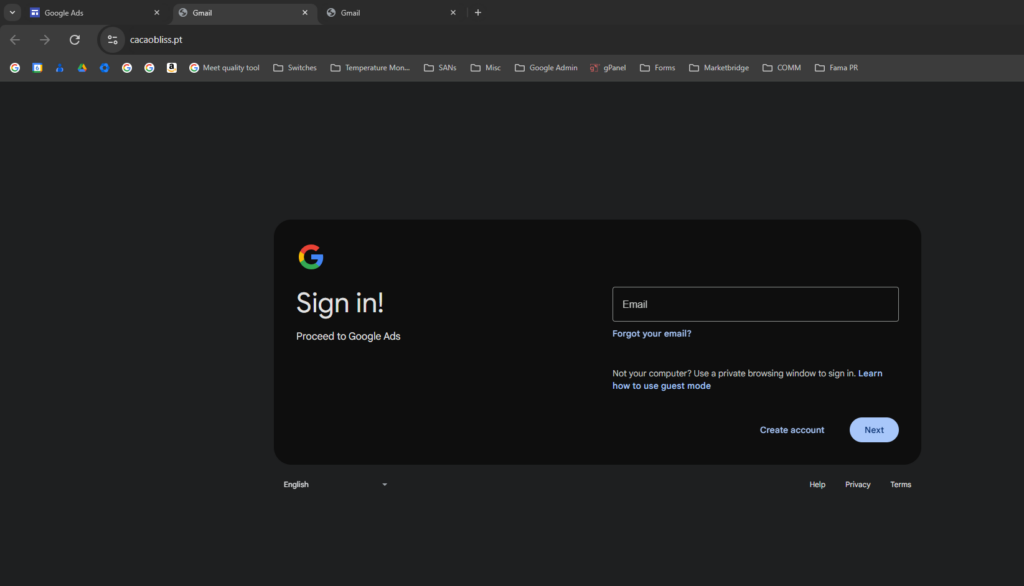Viewport: 1024px width, 586px height.
Task: Go forward to the next page
Action: [x=44, y=40]
